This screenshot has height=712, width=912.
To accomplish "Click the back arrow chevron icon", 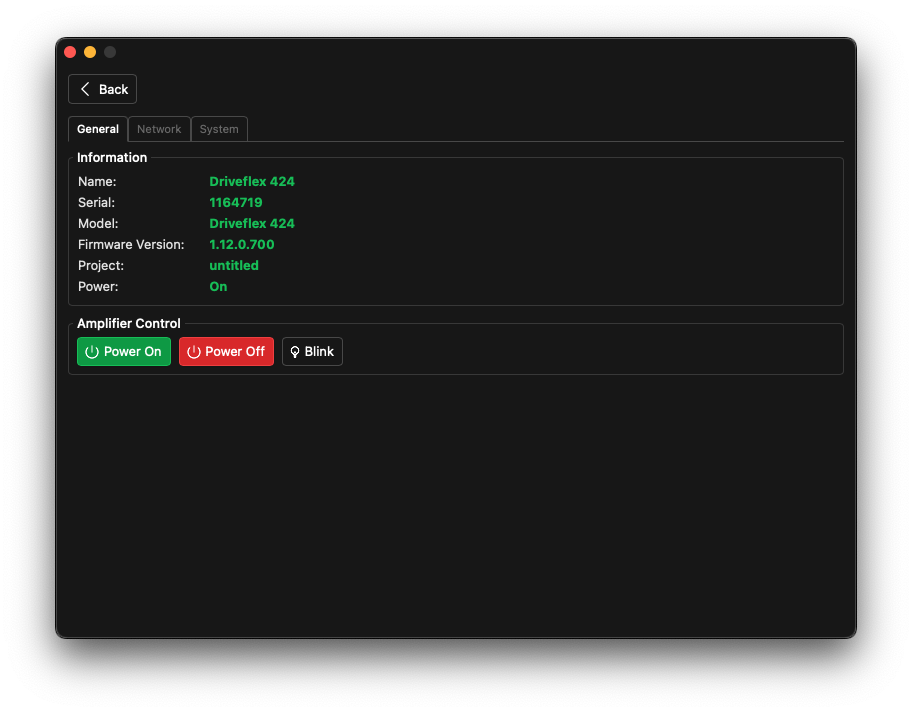I will click(85, 89).
